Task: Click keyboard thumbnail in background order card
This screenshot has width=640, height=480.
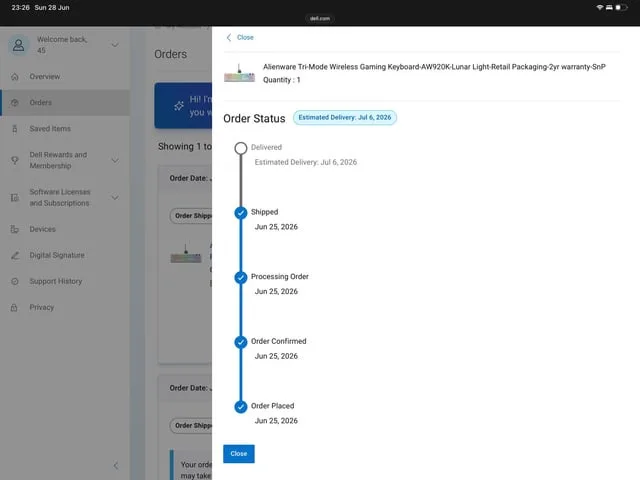Action: [x=186, y=254]
